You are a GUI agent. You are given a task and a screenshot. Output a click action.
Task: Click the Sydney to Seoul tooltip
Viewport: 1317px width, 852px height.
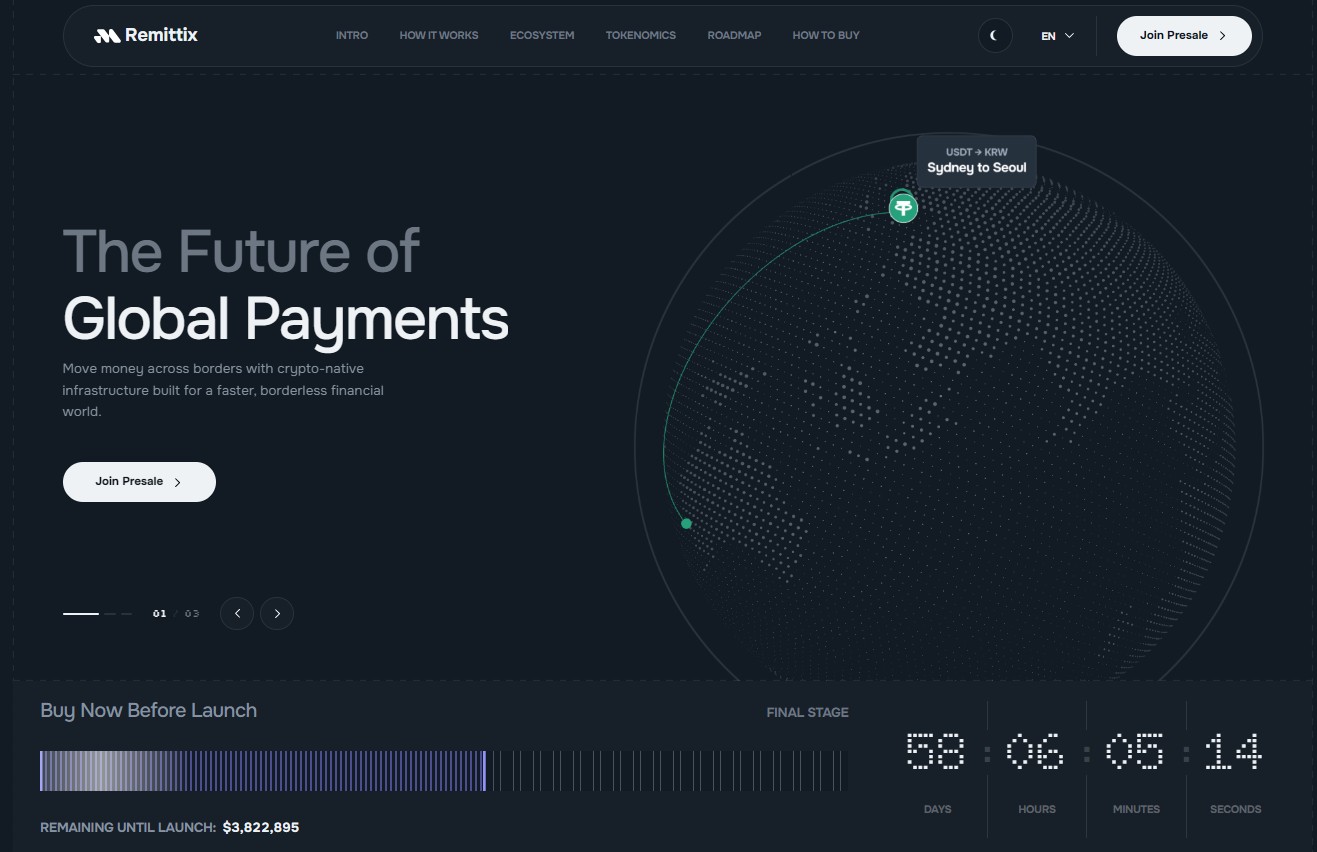977,161
